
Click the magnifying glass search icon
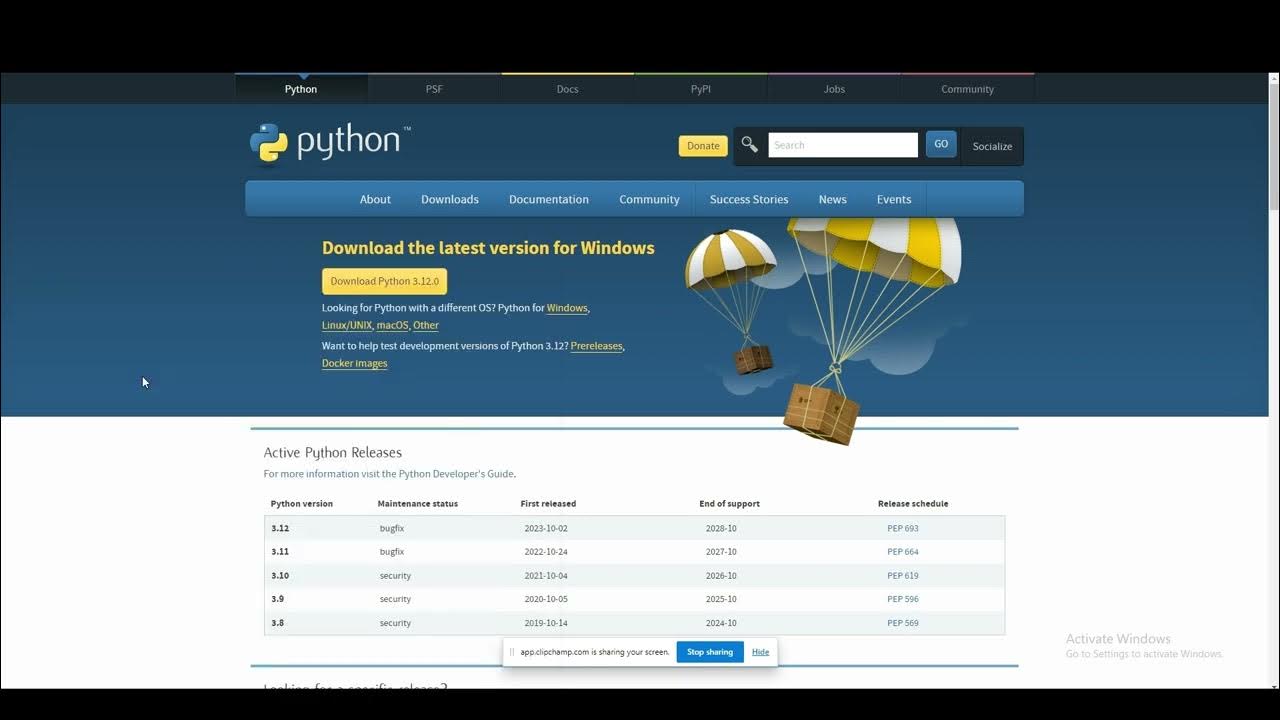pyautogui.click(x=749, y=145)
